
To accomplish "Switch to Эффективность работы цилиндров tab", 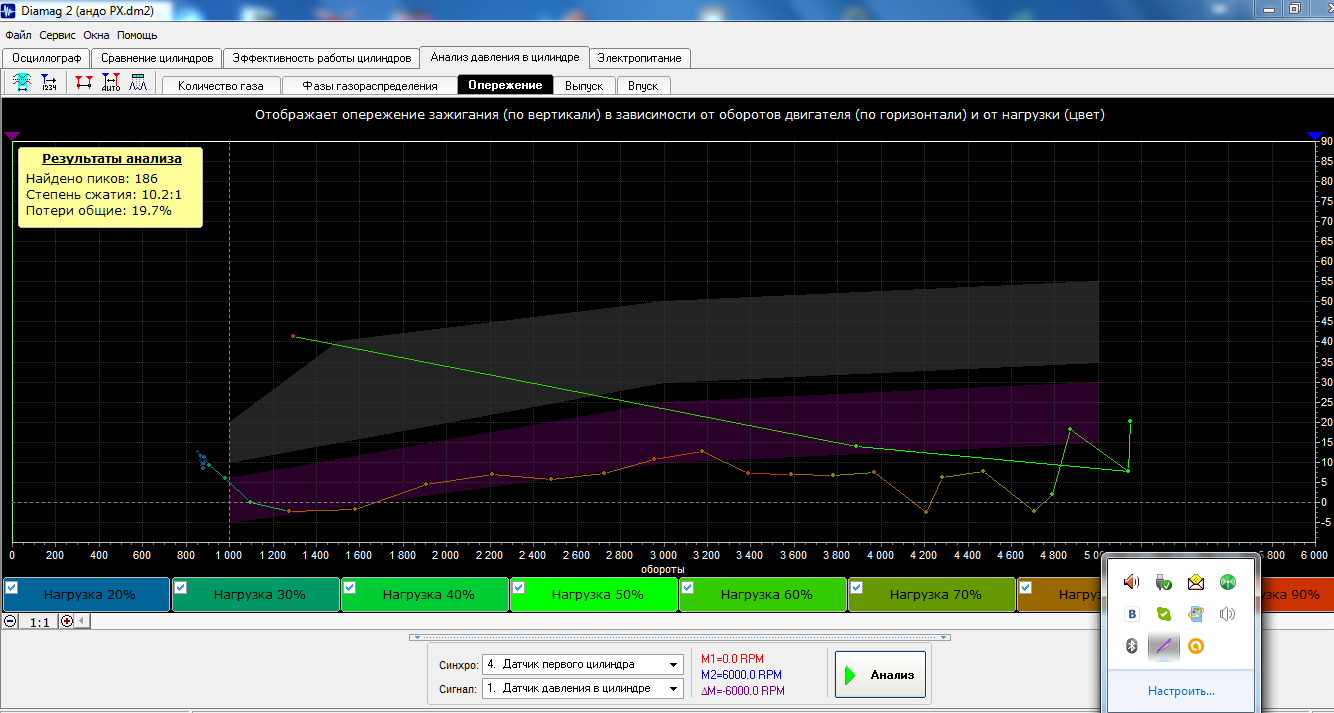I will pyautogui.click(x=321, y=58).
